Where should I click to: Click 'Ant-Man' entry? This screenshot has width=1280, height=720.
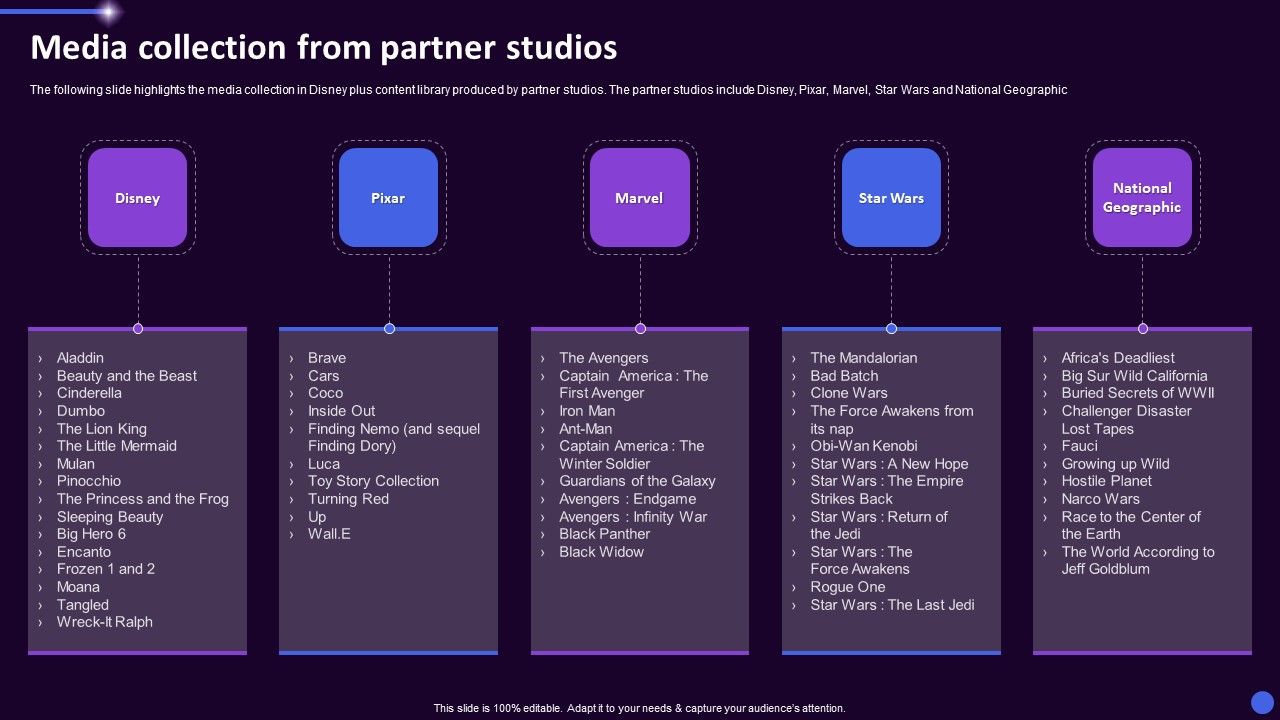coord(586,429)
